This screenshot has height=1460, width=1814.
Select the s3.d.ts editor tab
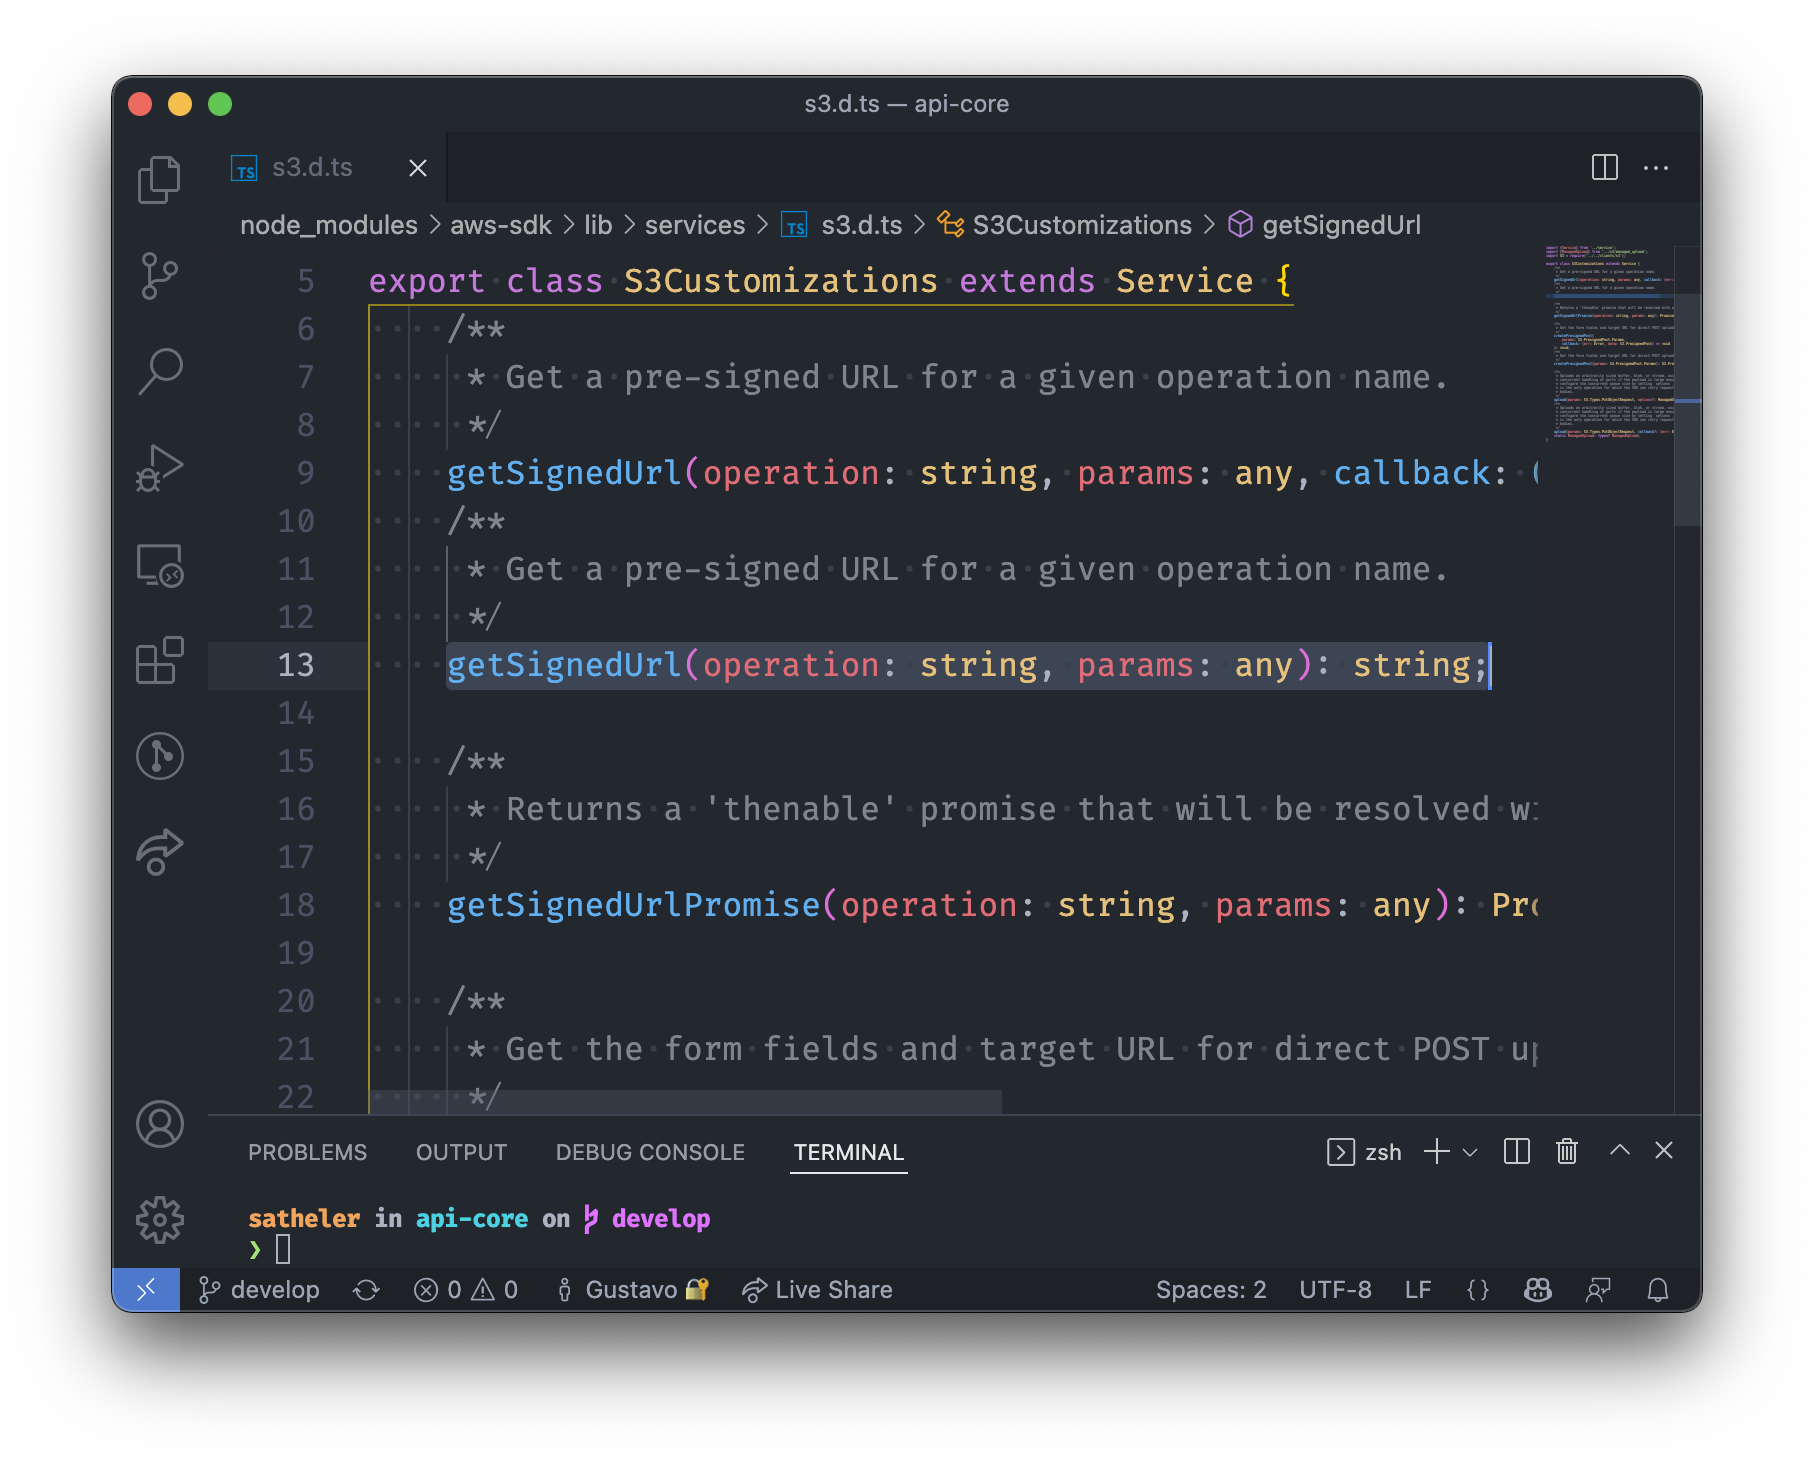click(x=327, y=167)
